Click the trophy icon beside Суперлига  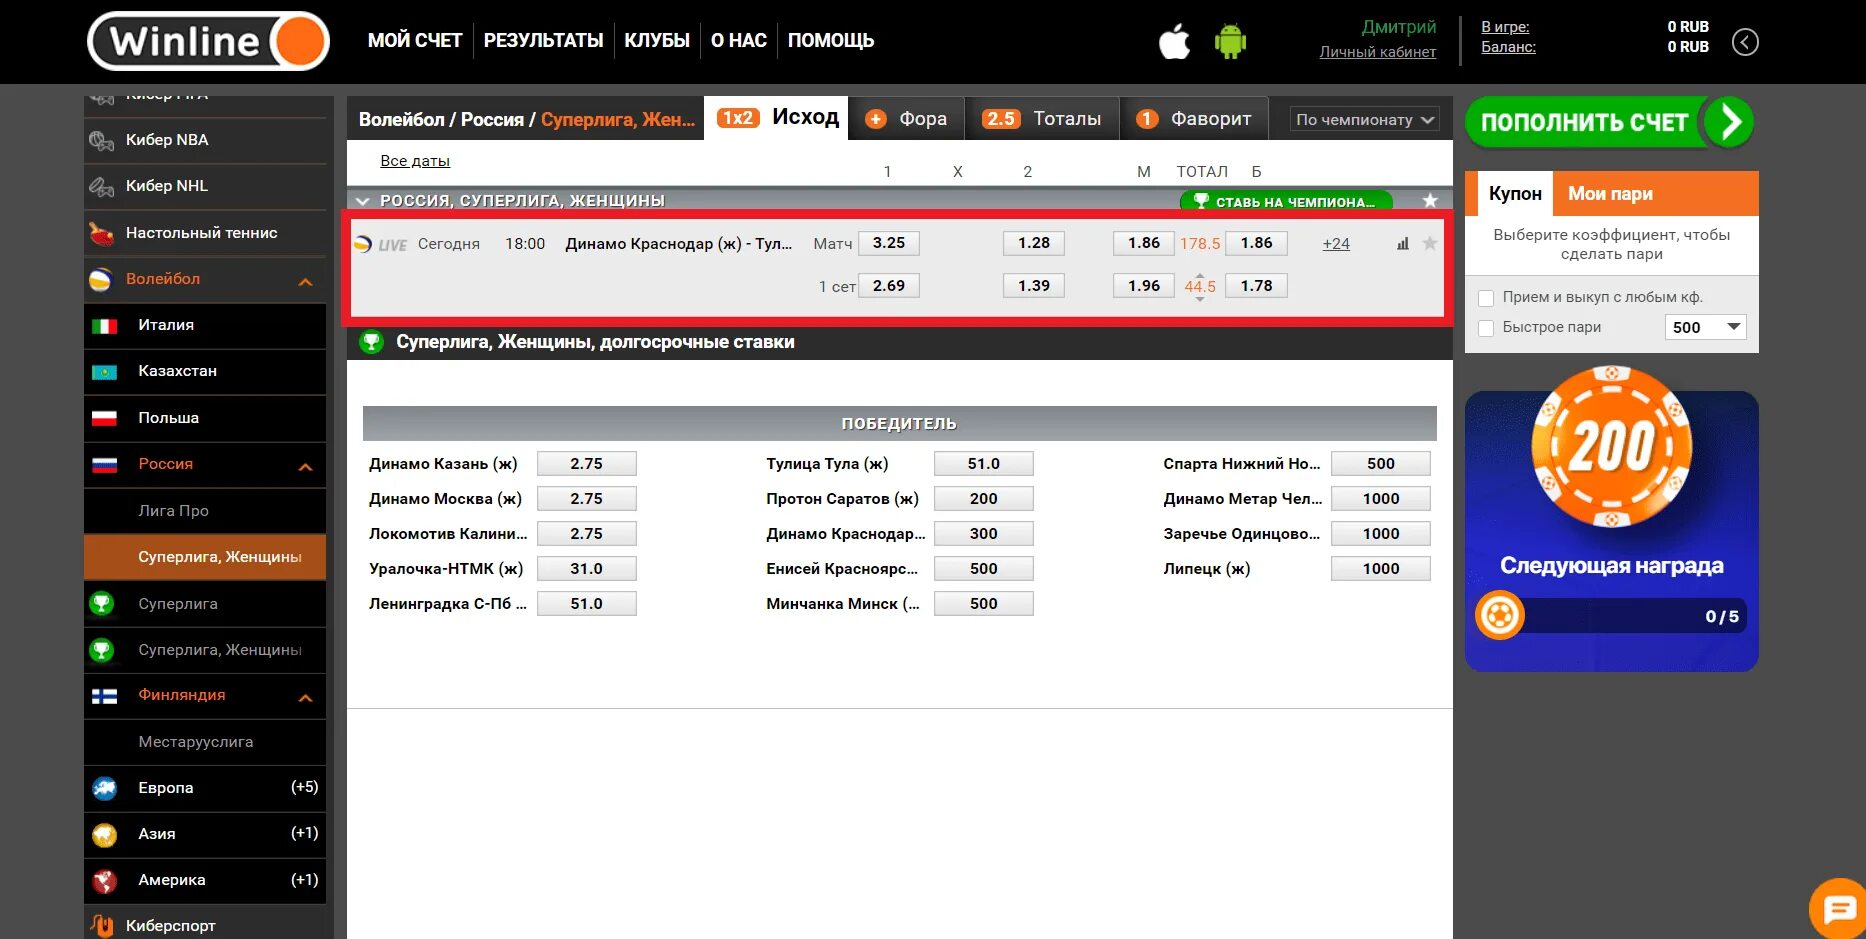(x=101, y=604)
